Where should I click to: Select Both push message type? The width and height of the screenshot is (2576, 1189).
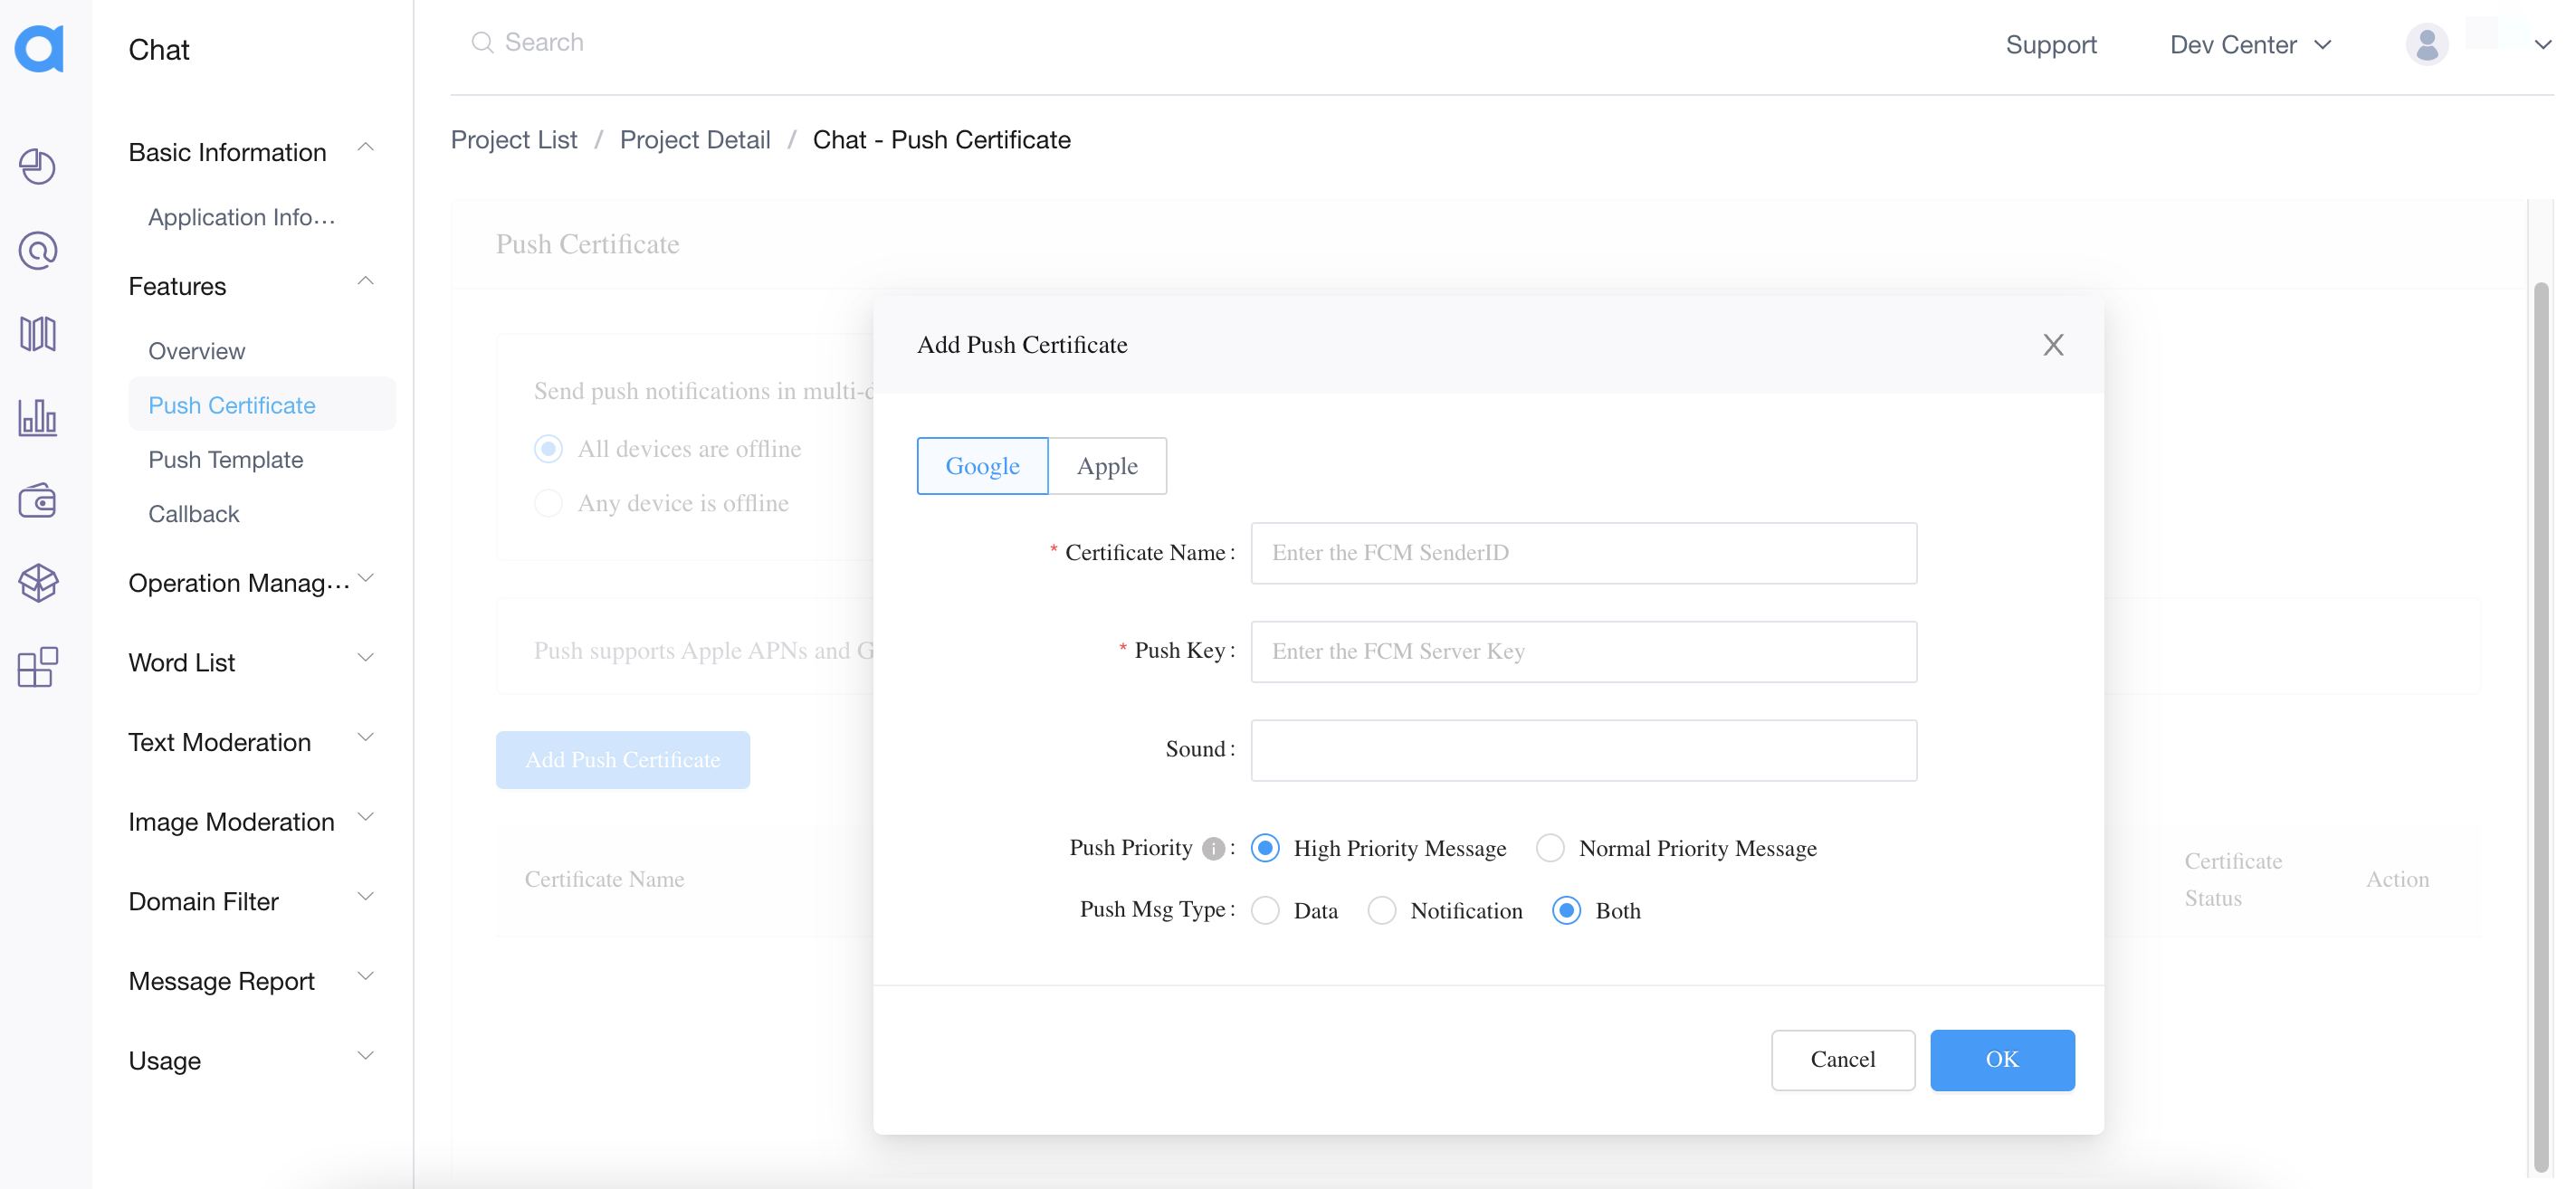click(x=1567, y=910)
